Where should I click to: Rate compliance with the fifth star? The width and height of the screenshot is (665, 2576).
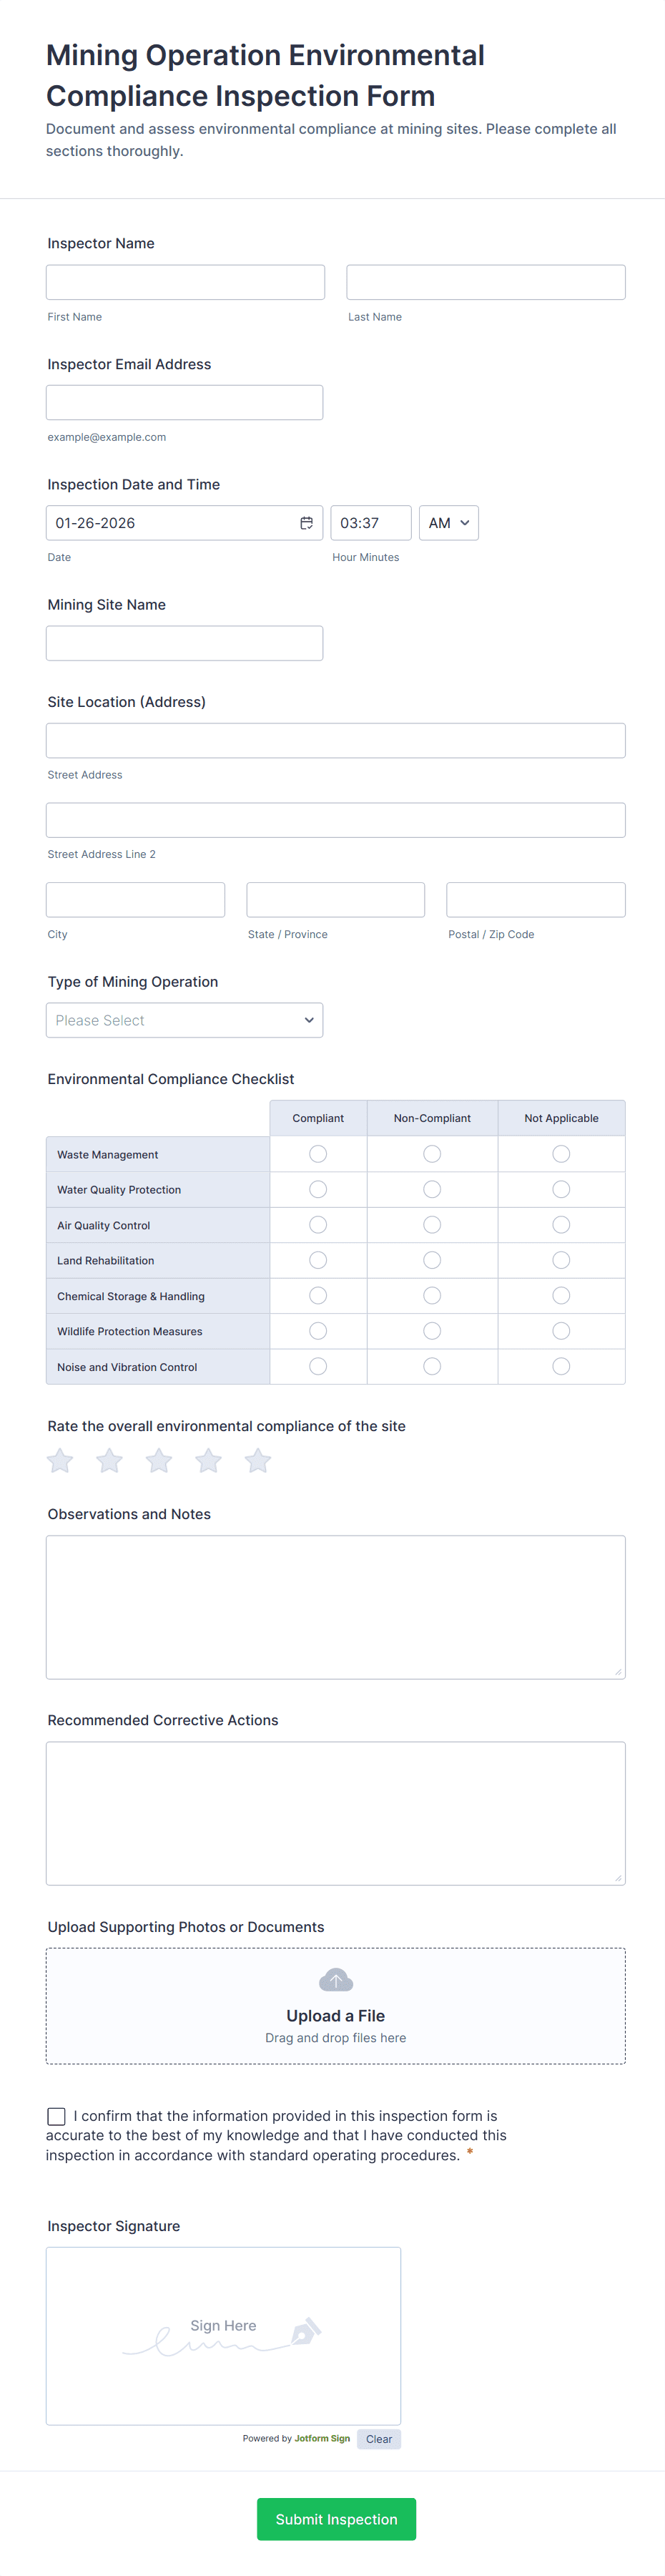pos(258,1461)
